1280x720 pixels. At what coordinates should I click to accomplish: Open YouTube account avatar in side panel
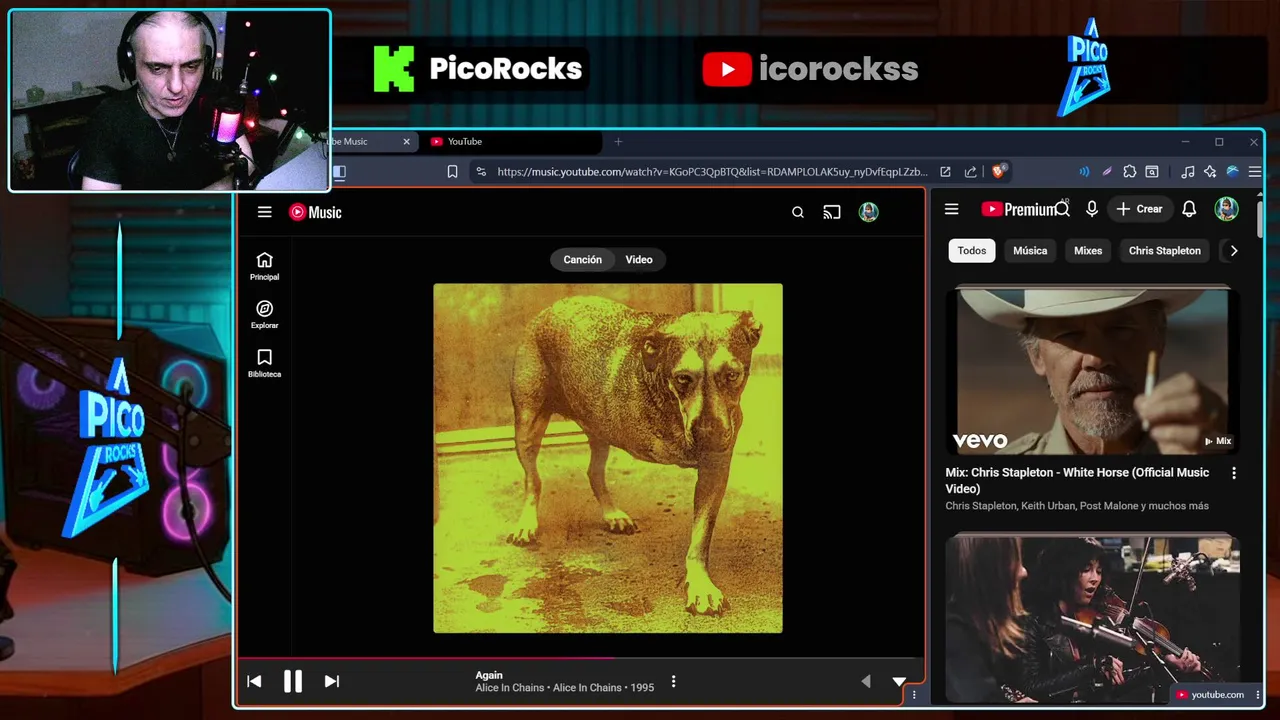1227,209
